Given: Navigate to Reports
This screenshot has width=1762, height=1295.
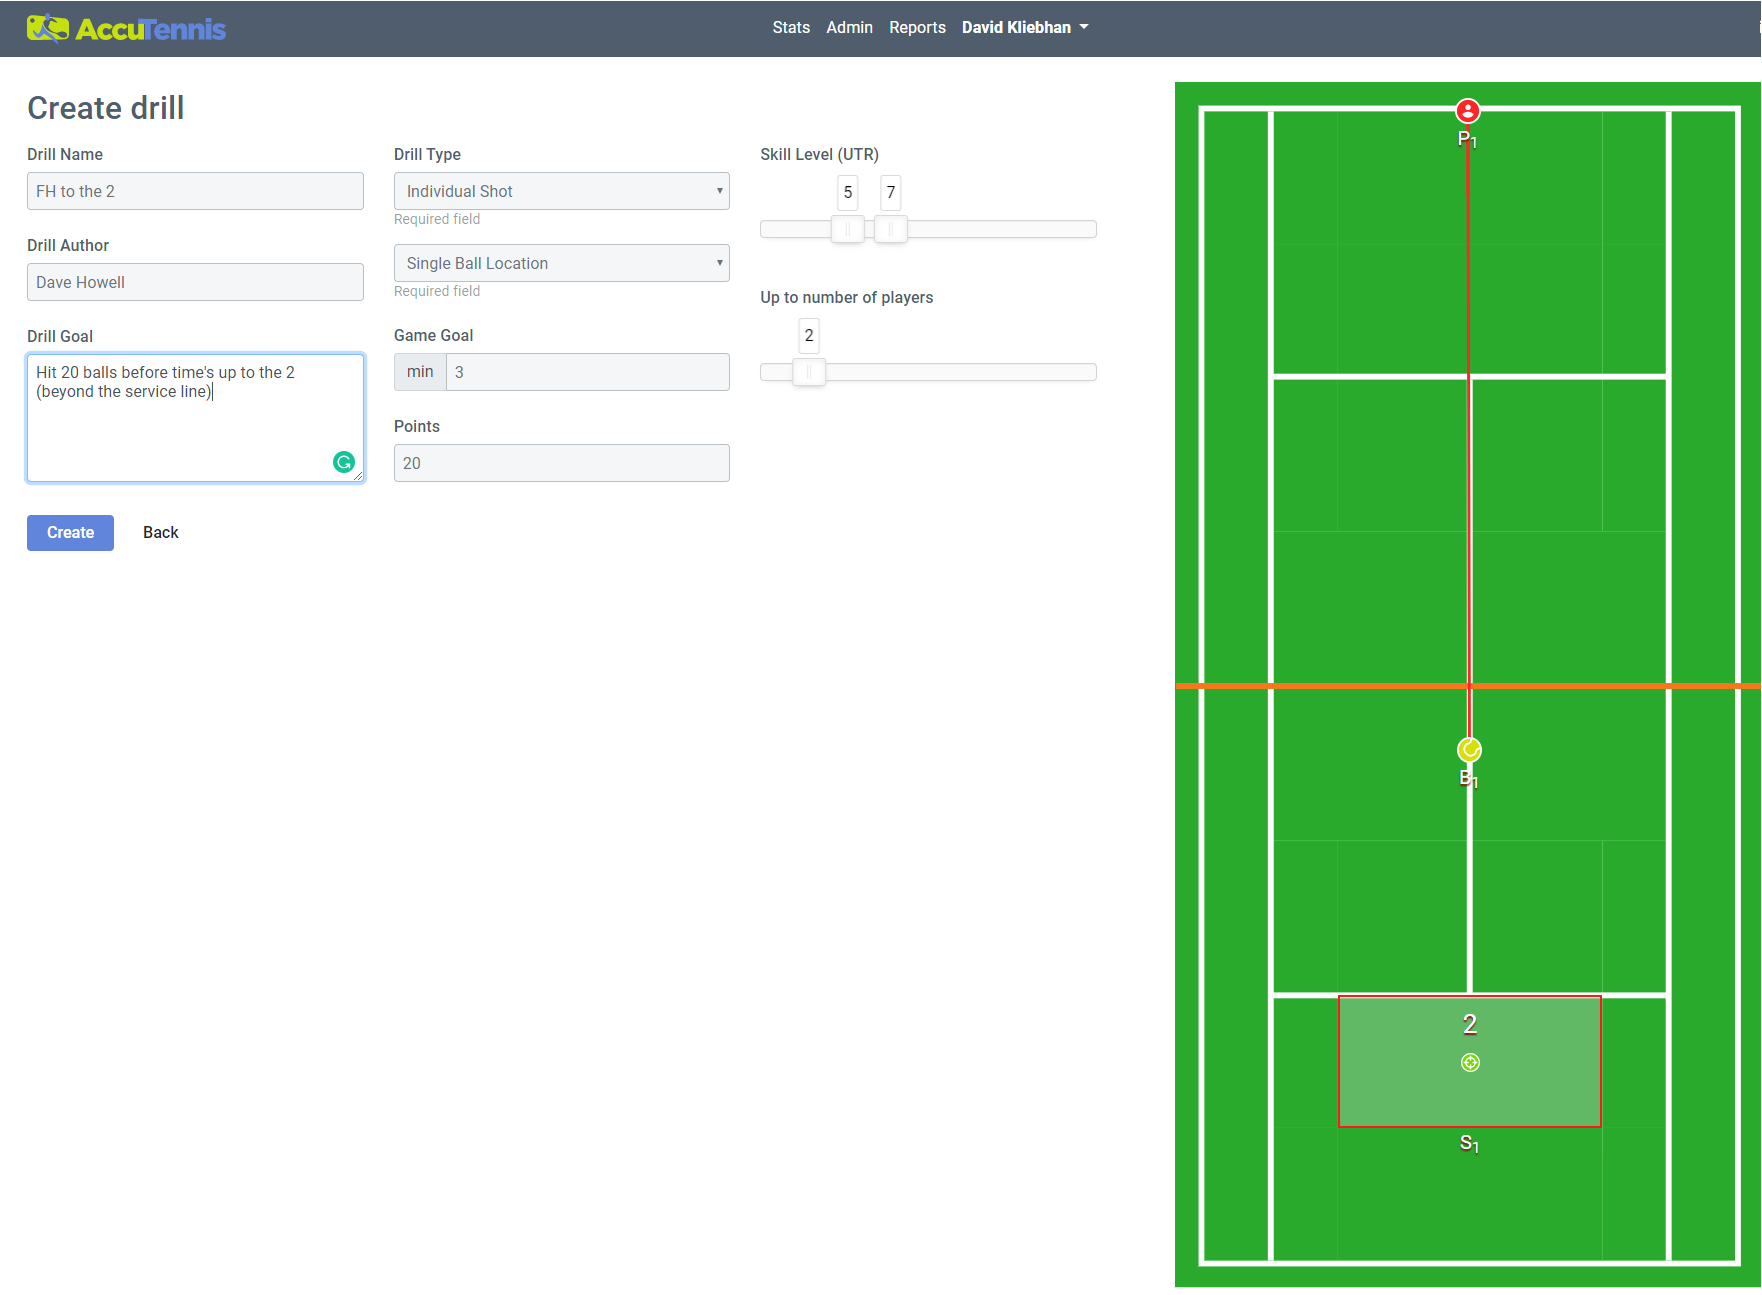Looking at the screenshot, I should (x=917, y=28).
